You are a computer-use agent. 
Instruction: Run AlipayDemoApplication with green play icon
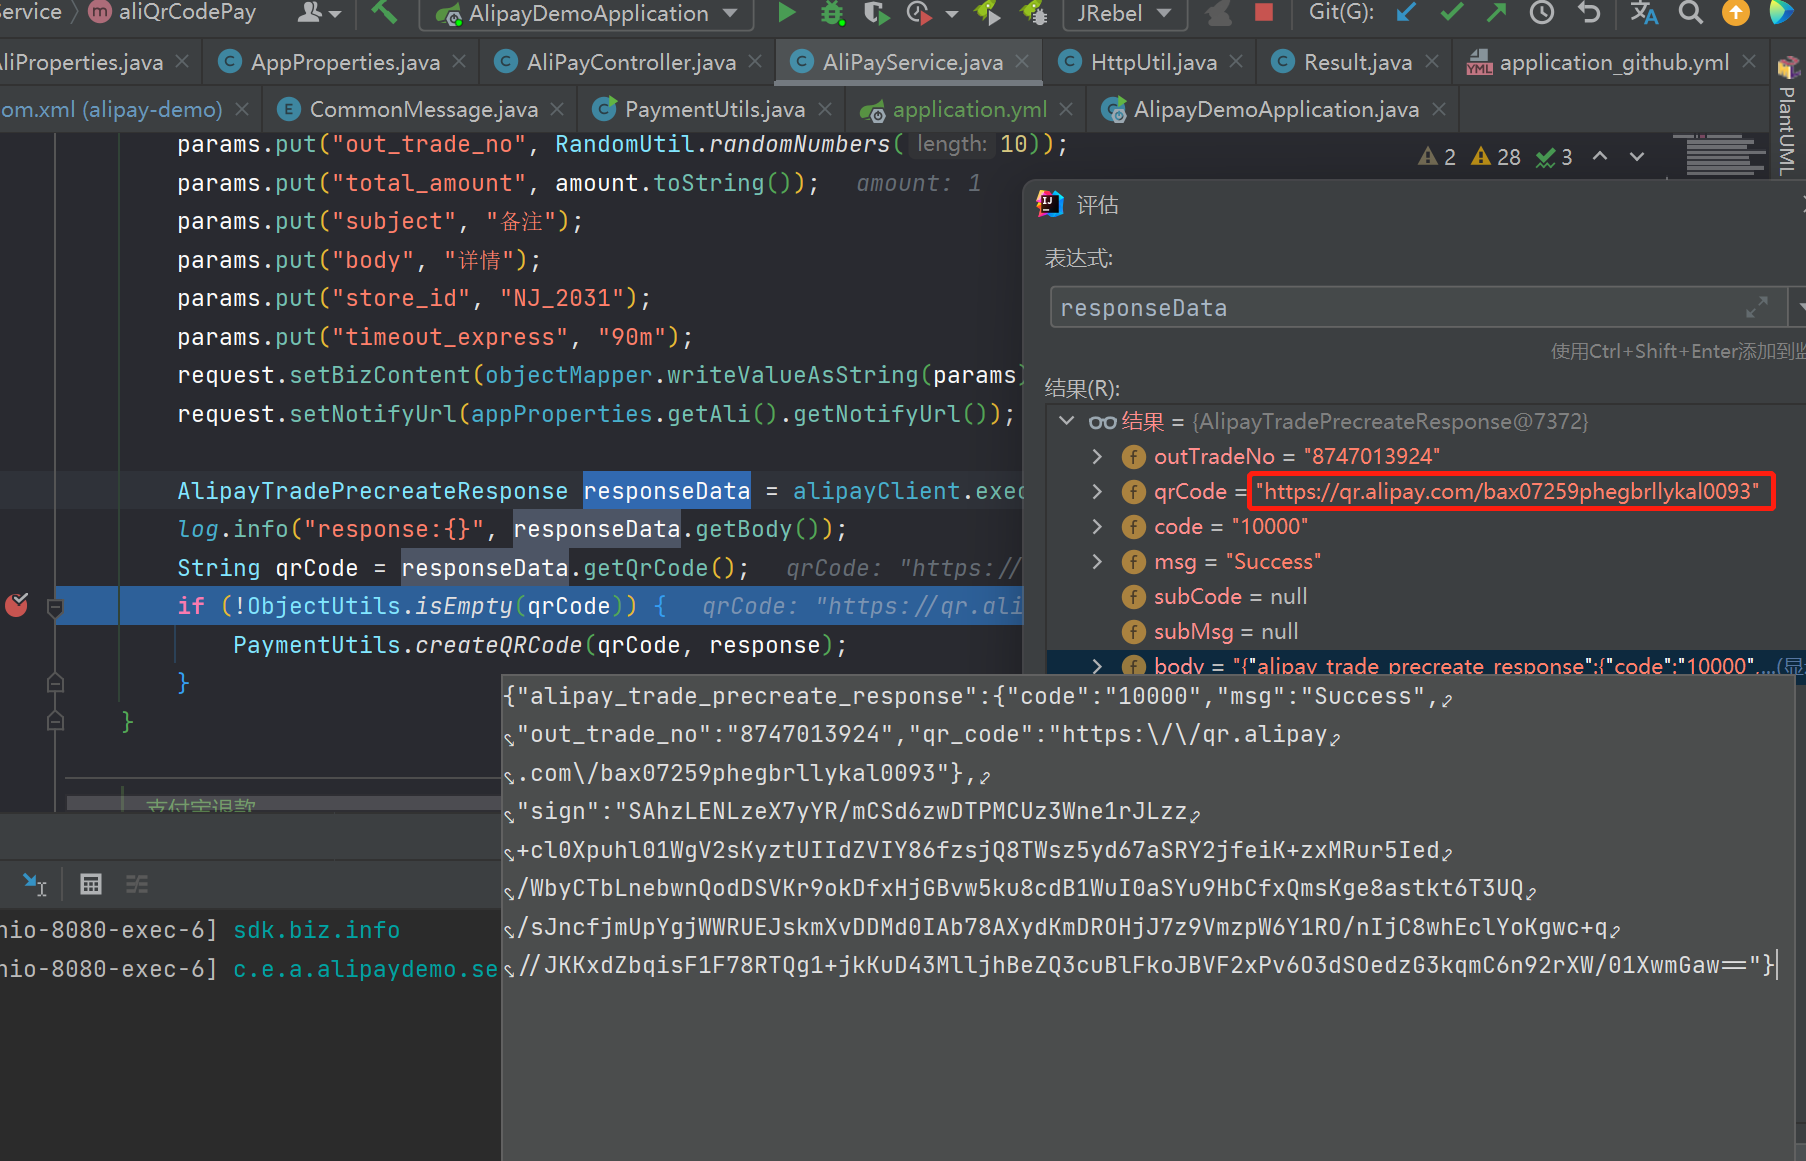[x=787, y=12]
